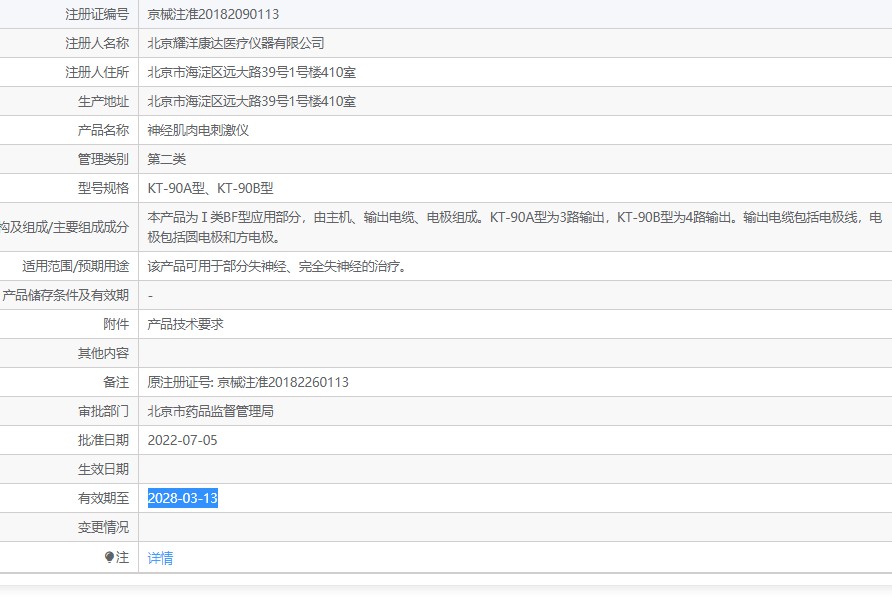The height and width of the screenshot is (597, 892).
Task: Click the approval date 2022-07-05
Action: point(183,440)
